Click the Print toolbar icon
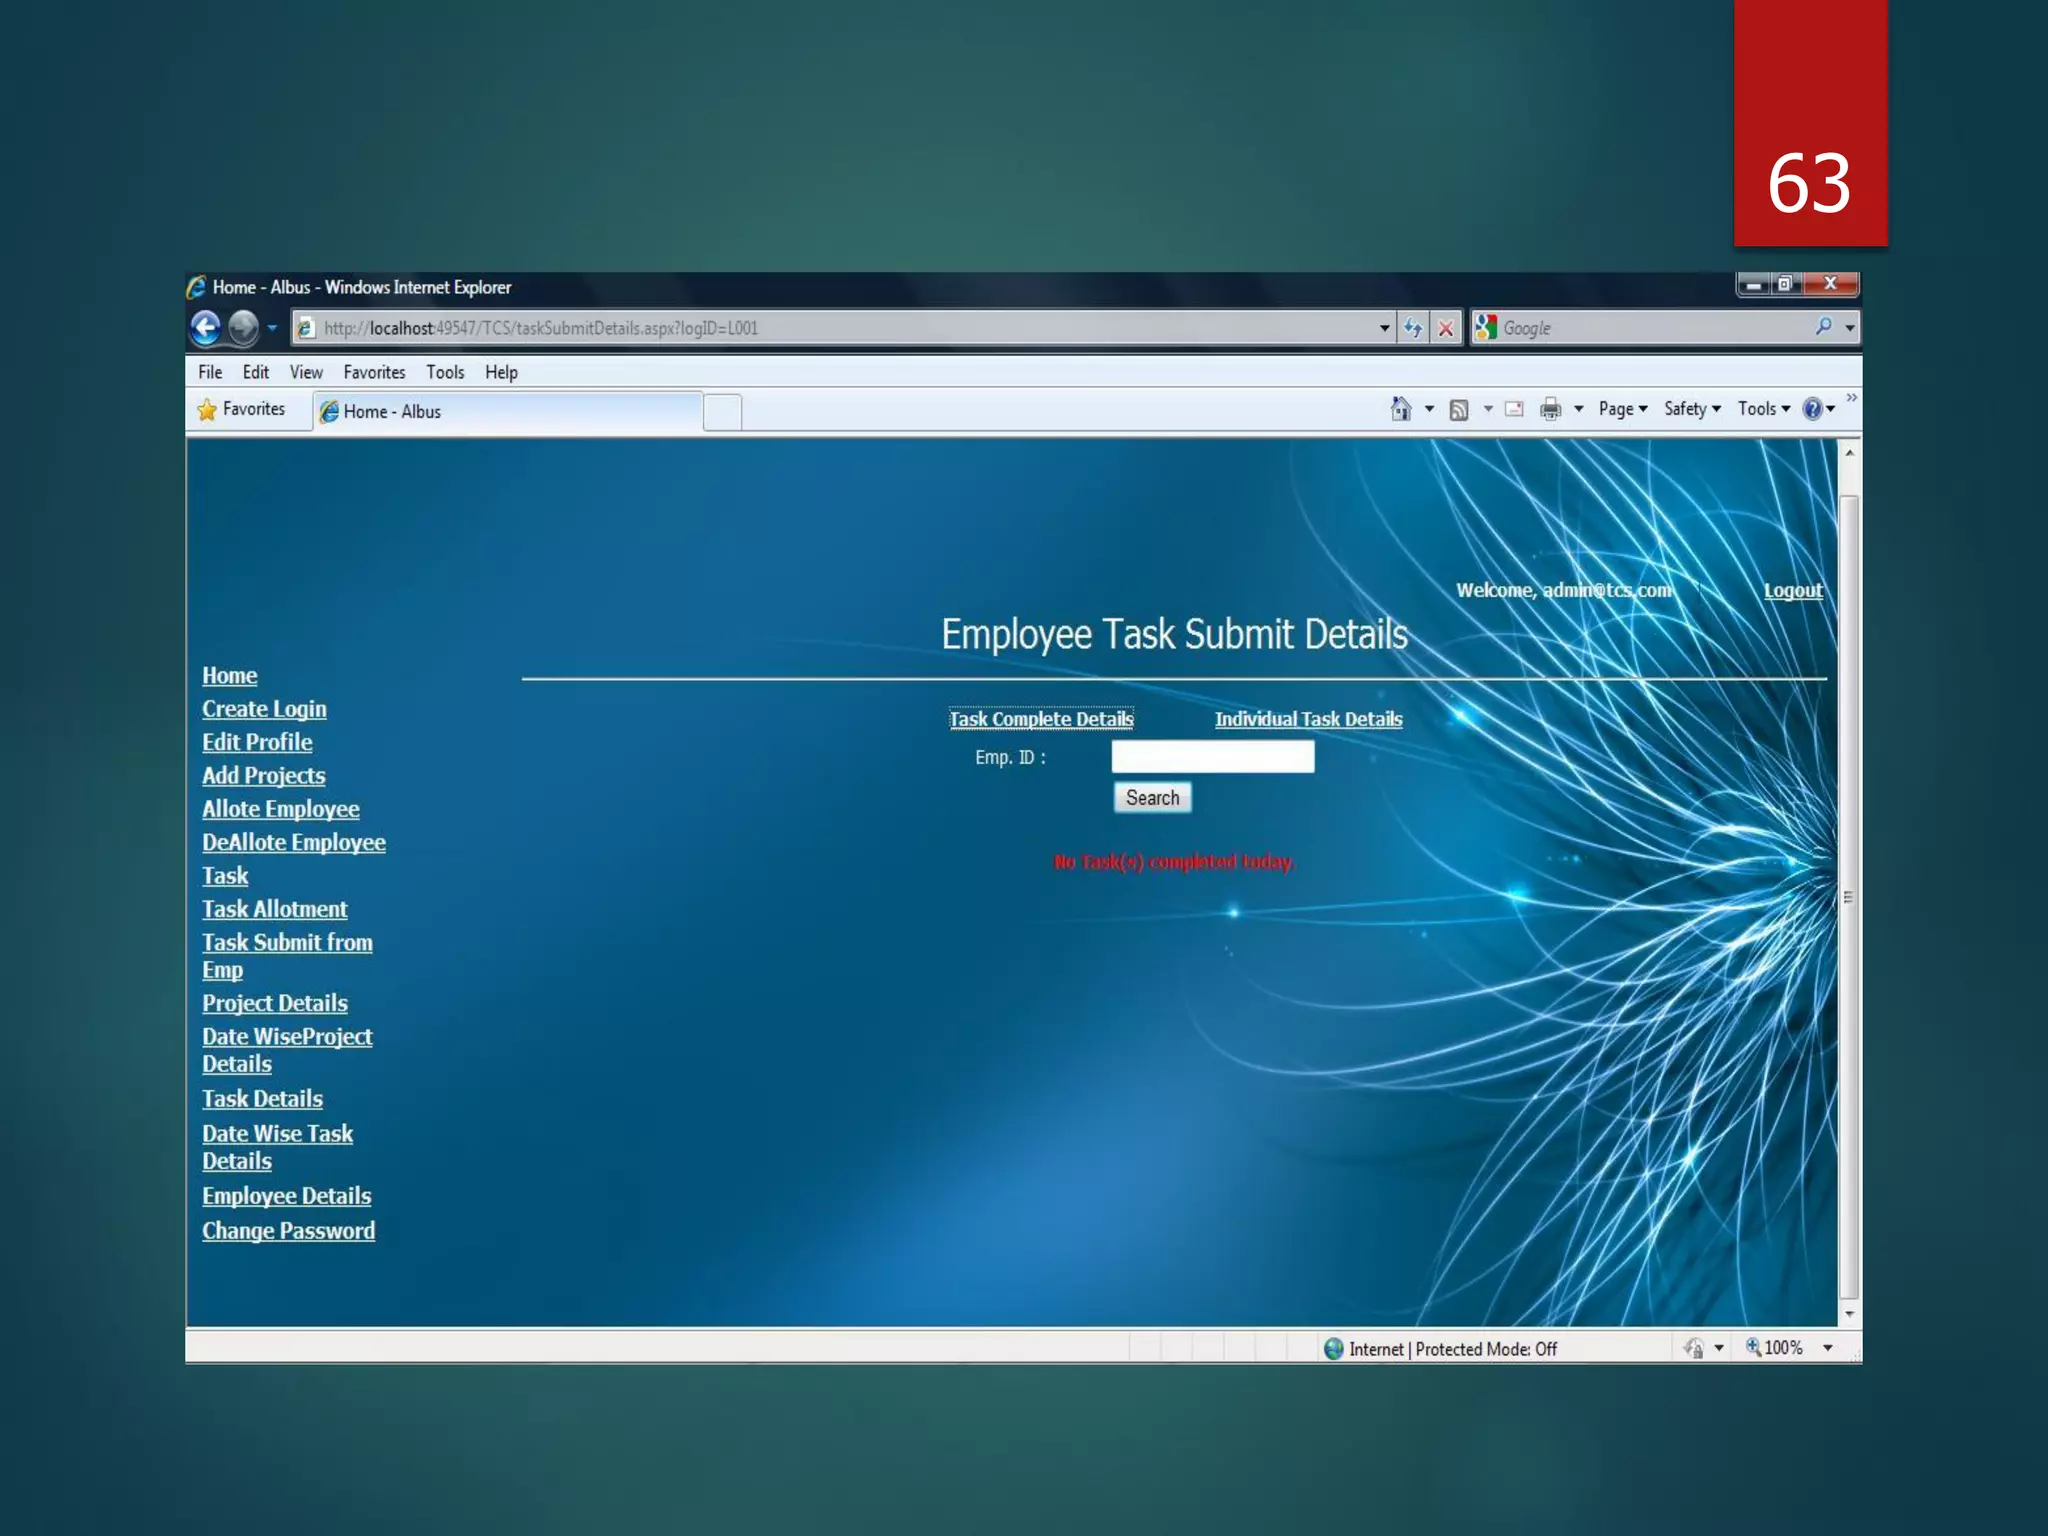The image size is (2048, 1536). click(x=1550, y=409)
